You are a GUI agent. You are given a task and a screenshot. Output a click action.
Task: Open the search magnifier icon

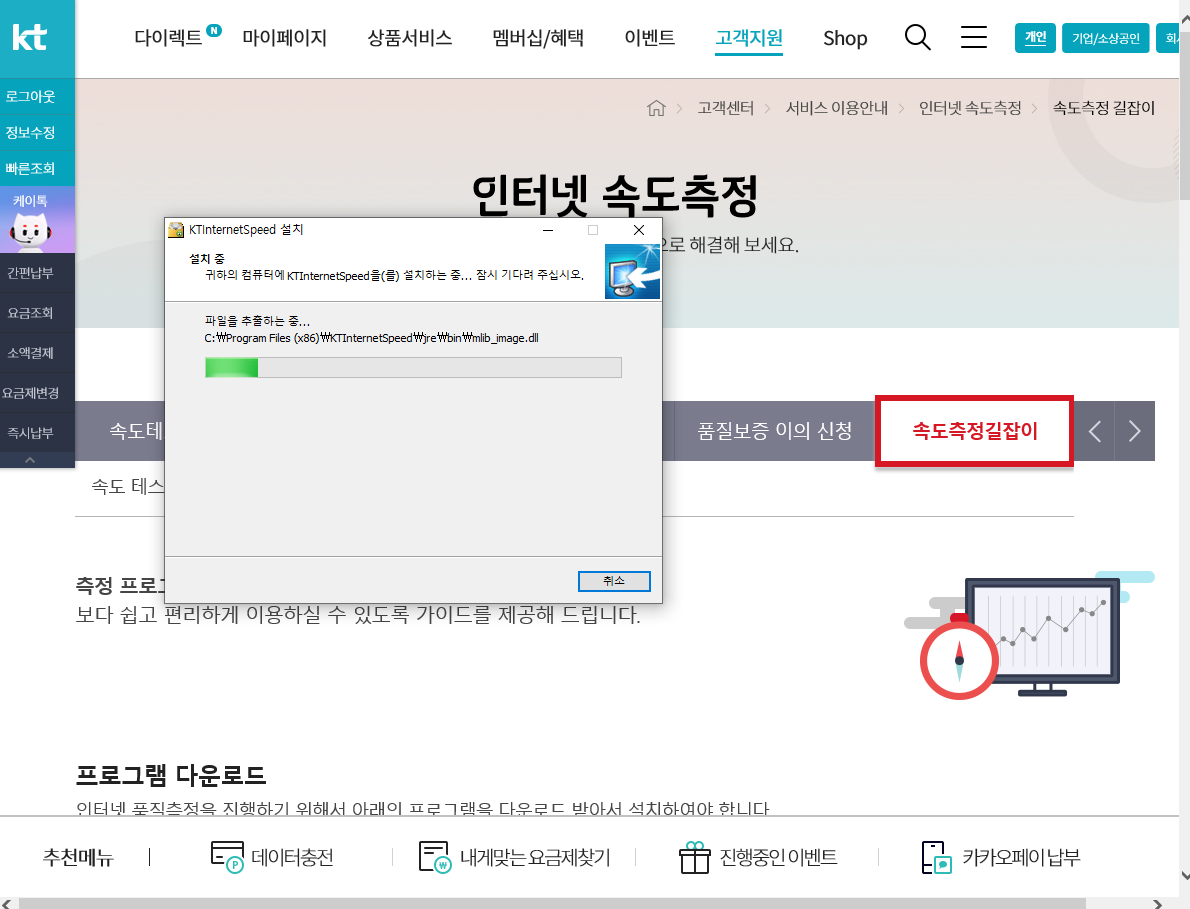pyautogui.click(x=918, y=37)
